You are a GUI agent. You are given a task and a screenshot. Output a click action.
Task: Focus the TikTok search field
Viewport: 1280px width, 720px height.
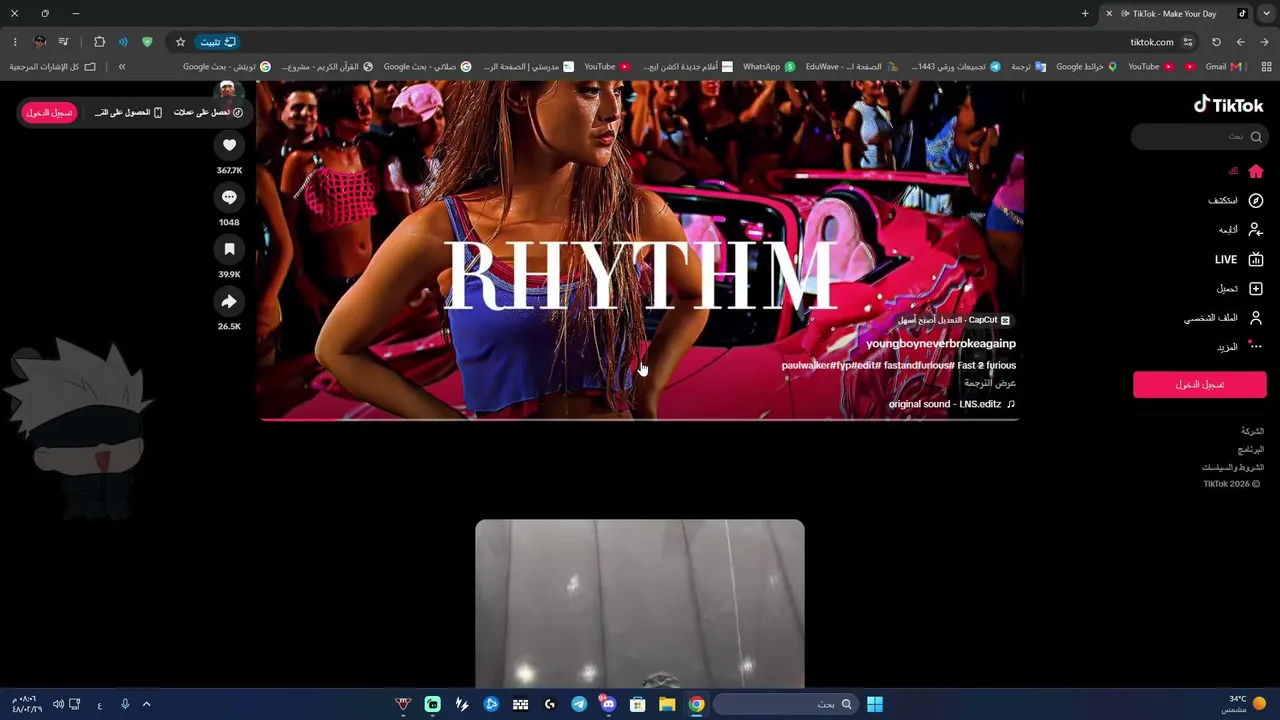tap(1199, 136)
